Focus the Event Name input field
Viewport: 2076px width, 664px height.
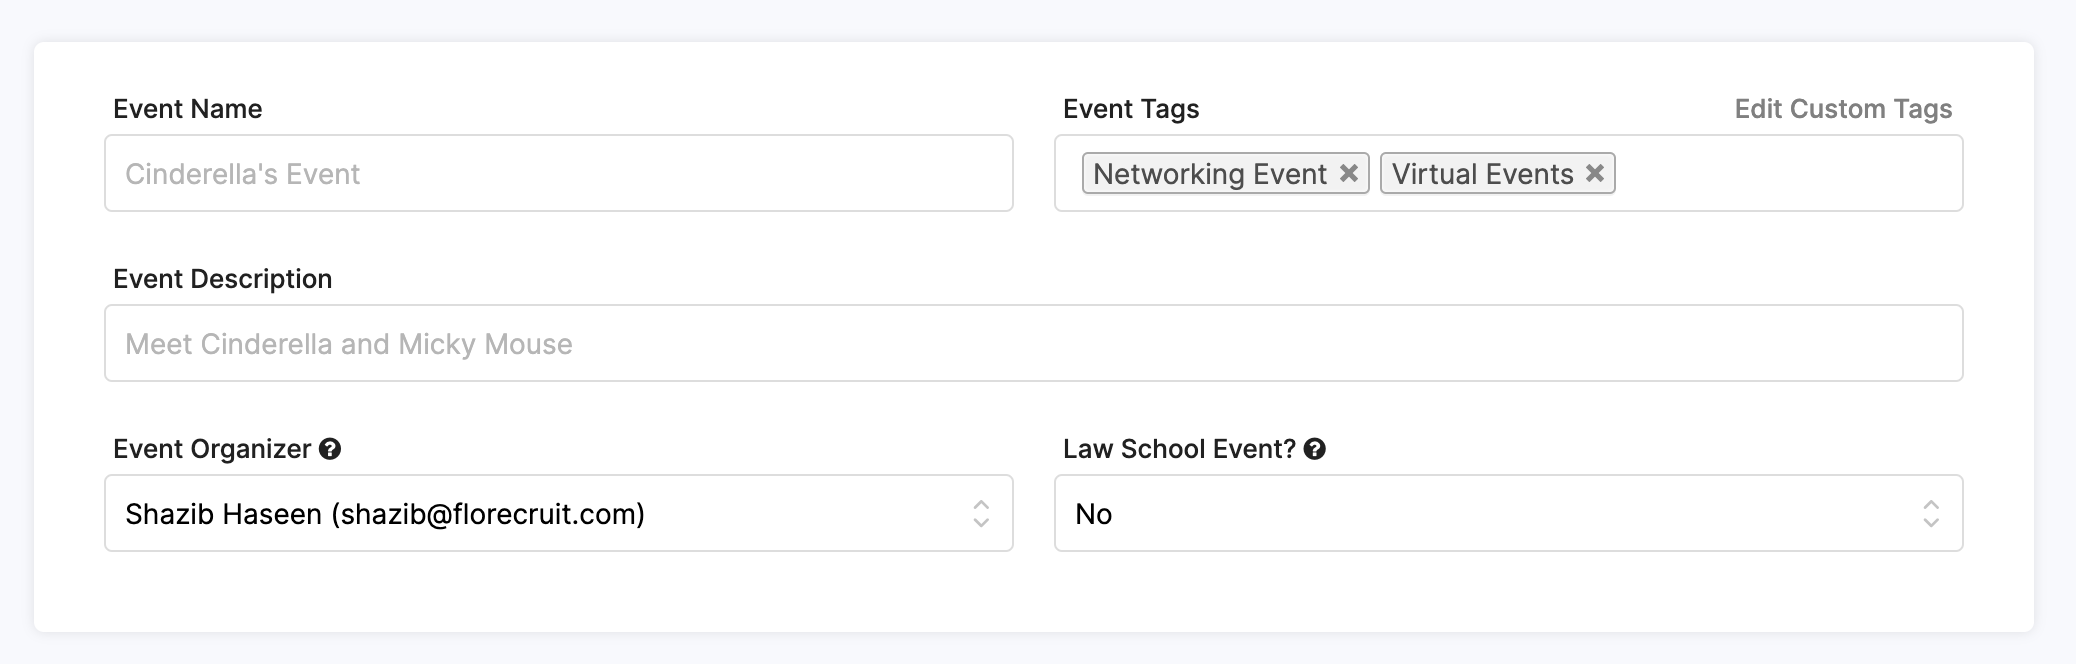point(558,173)
